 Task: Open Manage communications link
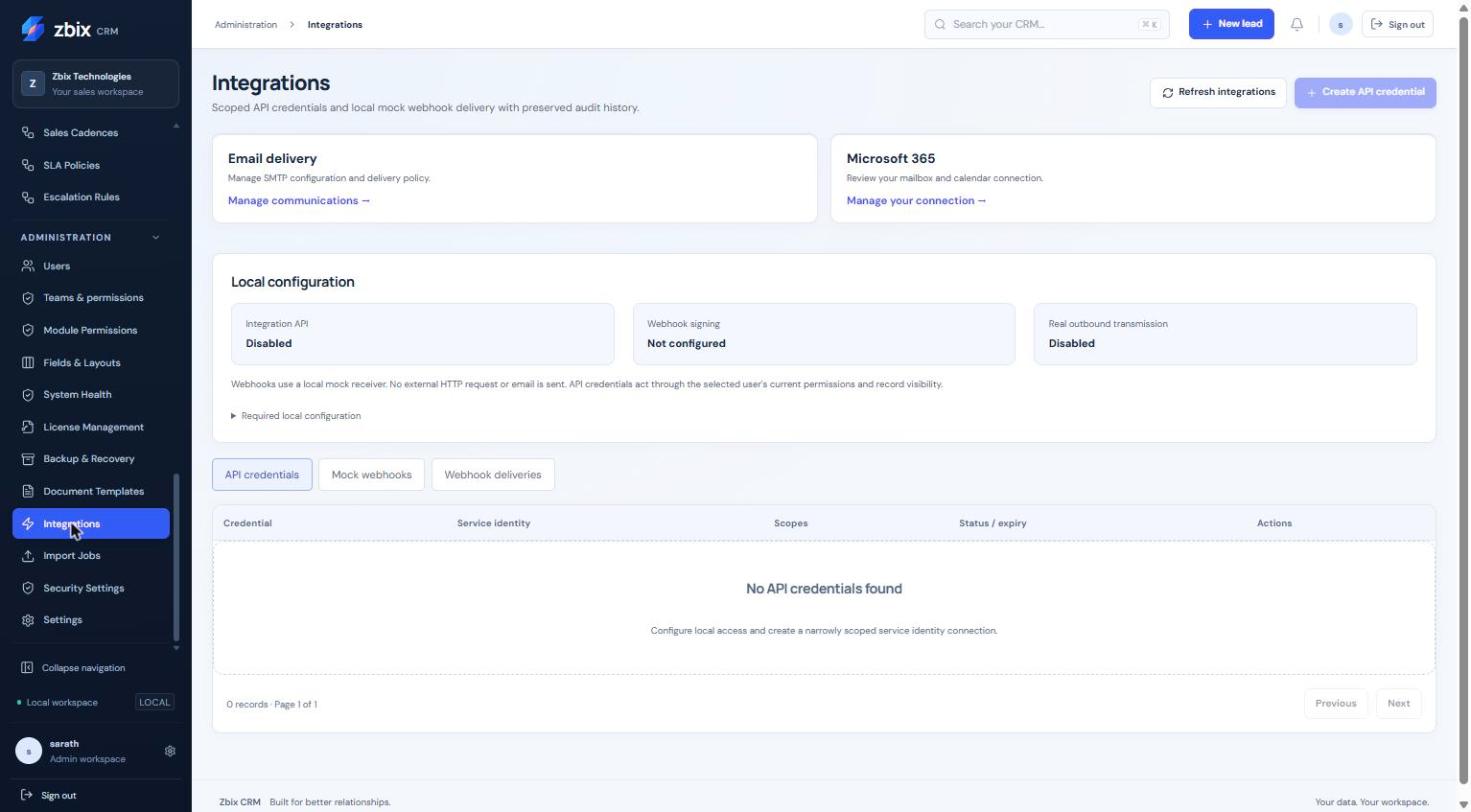tap(299, 201)
